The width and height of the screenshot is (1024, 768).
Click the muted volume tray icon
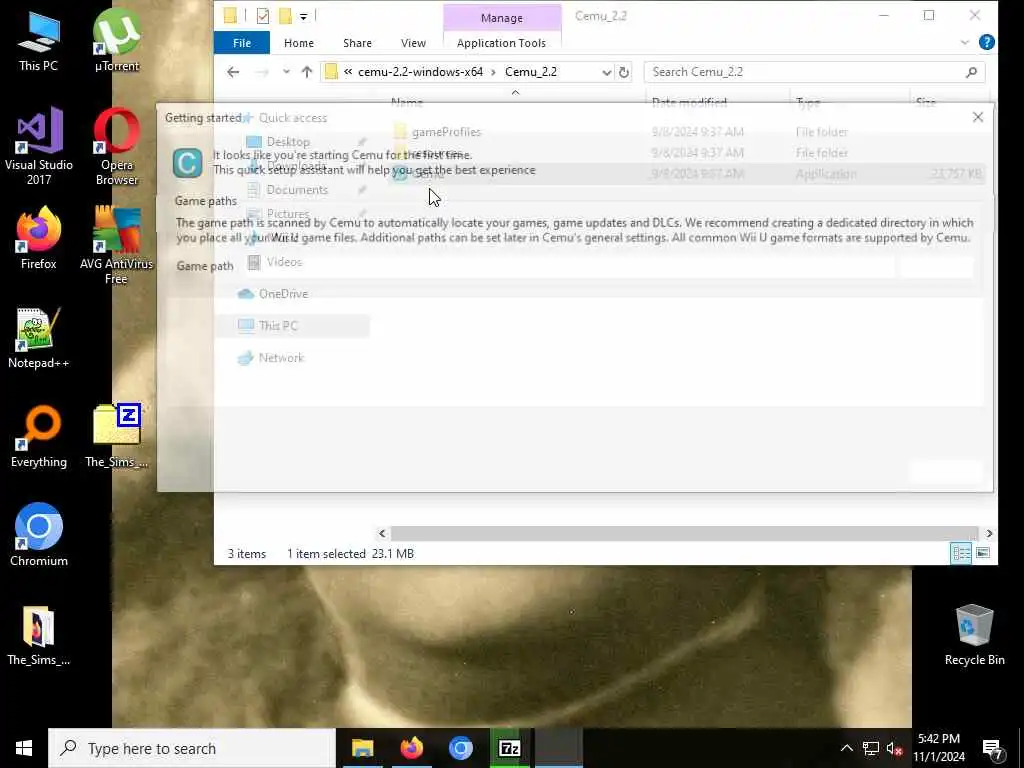point(894,748)
